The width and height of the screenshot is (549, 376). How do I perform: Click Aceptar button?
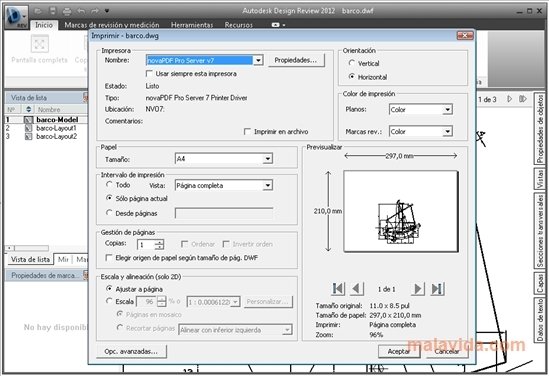(x=398, y=351)
